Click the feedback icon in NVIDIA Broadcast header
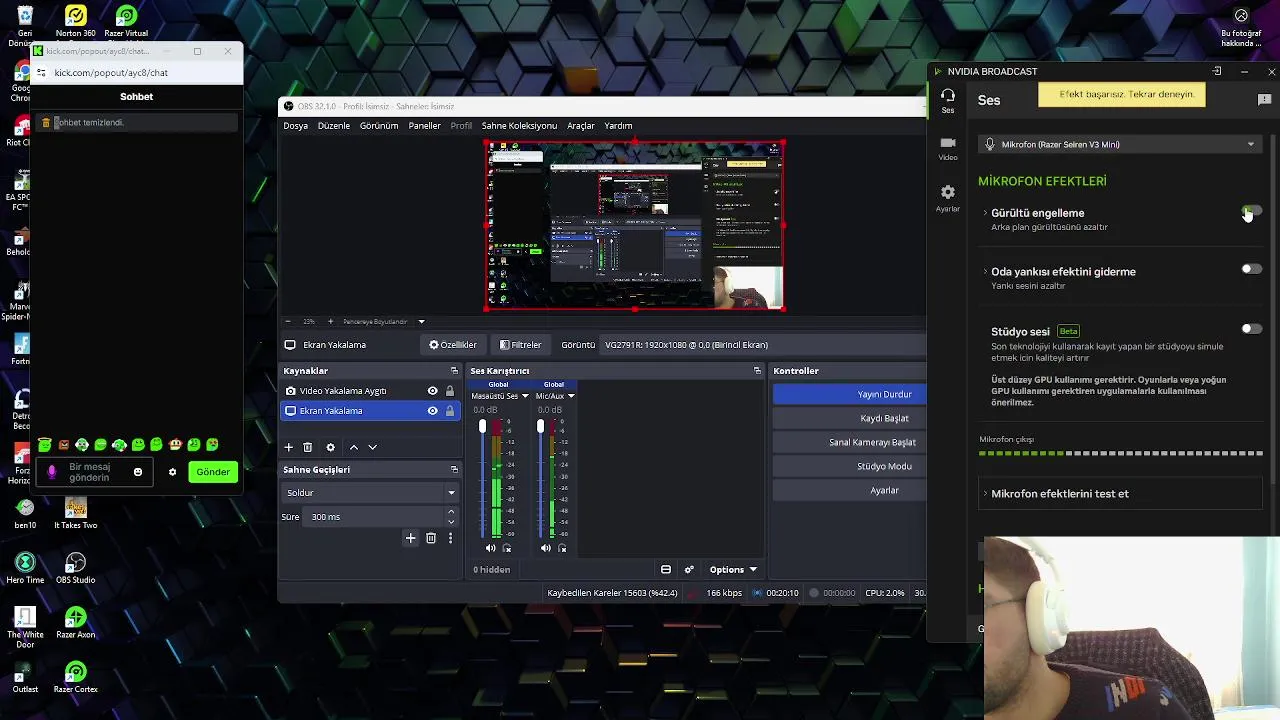The height and width of the screenshot is (720, 1280). pyautogui.click(x=1264, y=99)
